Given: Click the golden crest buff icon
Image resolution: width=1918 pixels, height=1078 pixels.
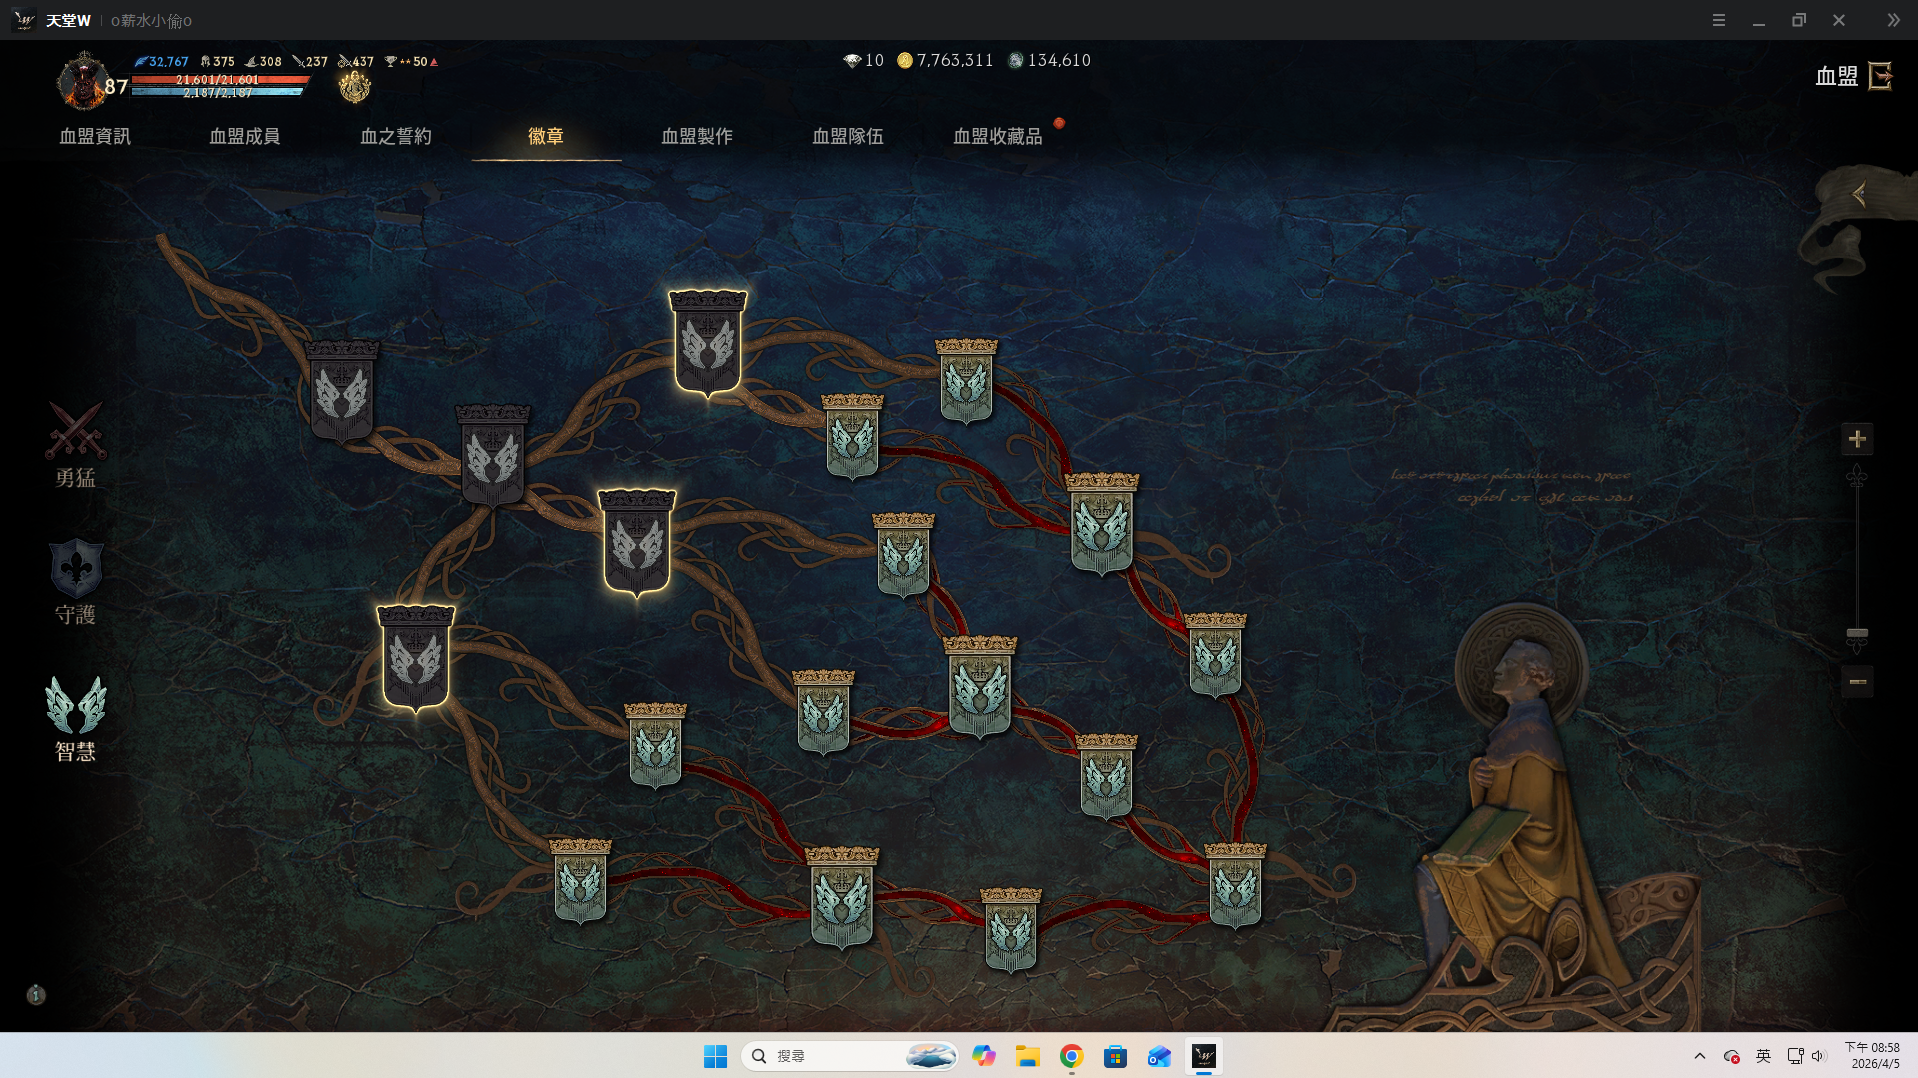Looking at the screenshot, I should point(354,87).
